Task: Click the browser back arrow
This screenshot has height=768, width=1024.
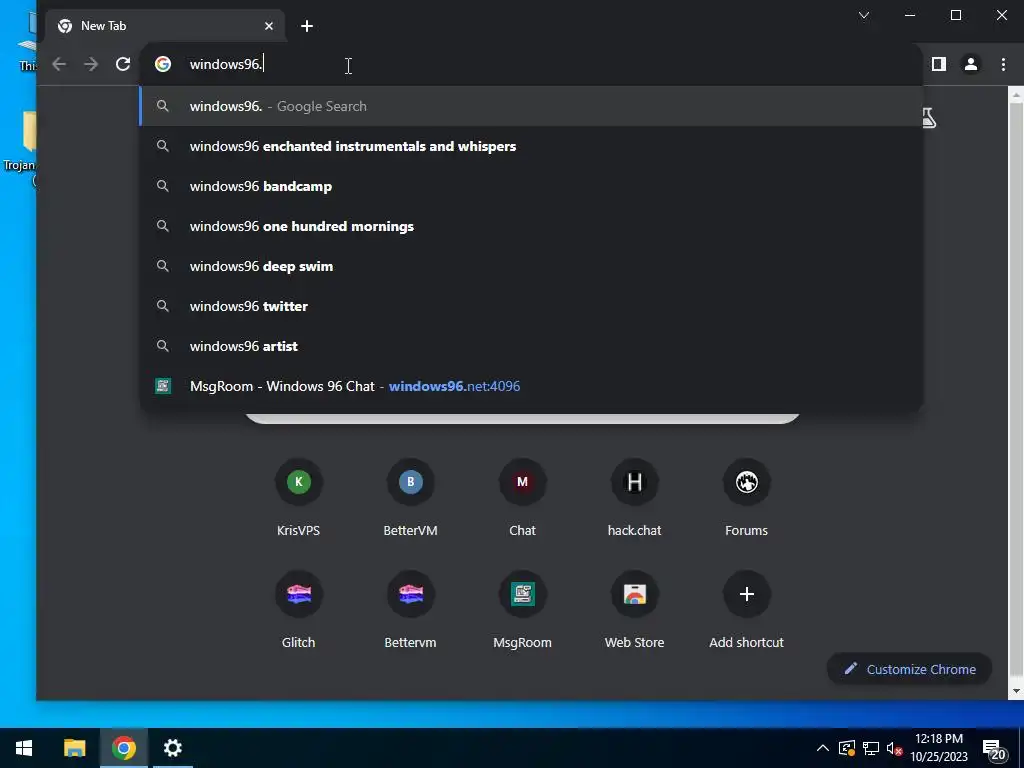Action: click(59, 64)
